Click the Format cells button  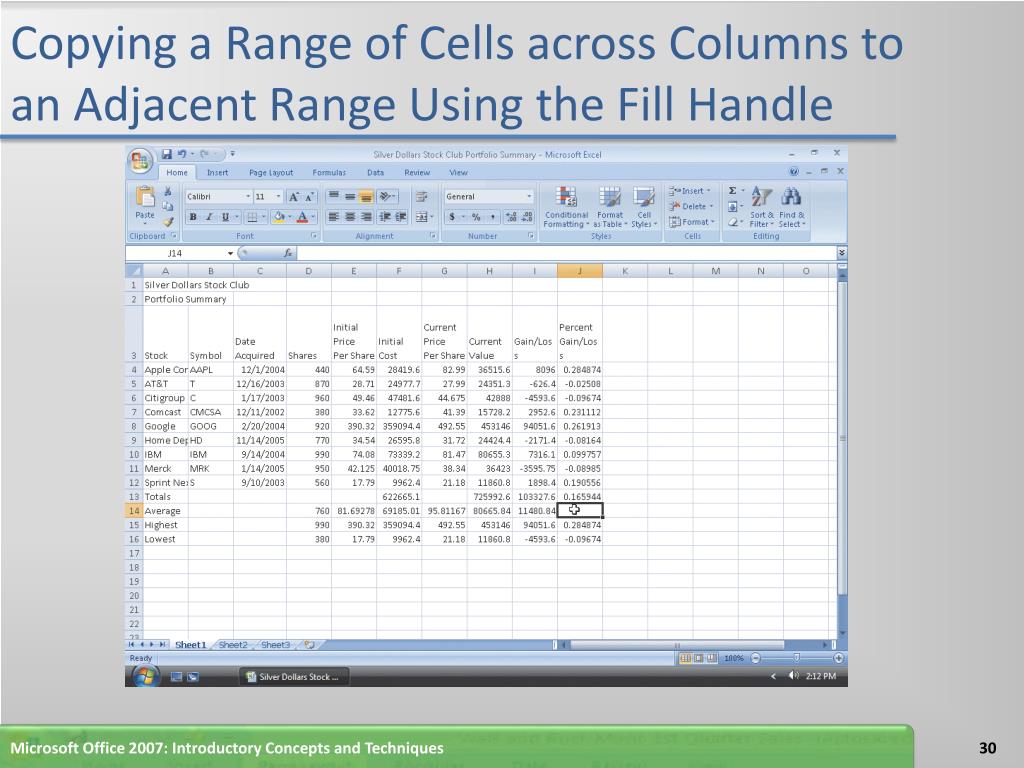point(692,222)
